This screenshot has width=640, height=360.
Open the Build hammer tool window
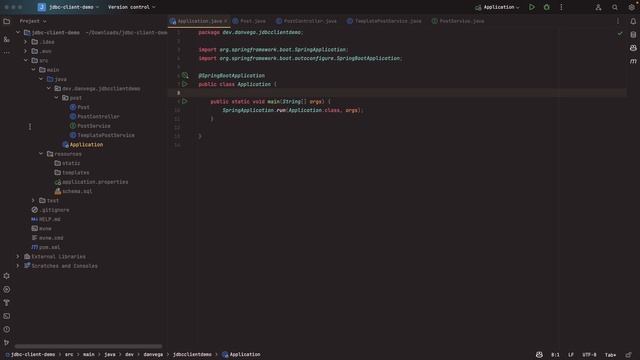click(7, 302)
